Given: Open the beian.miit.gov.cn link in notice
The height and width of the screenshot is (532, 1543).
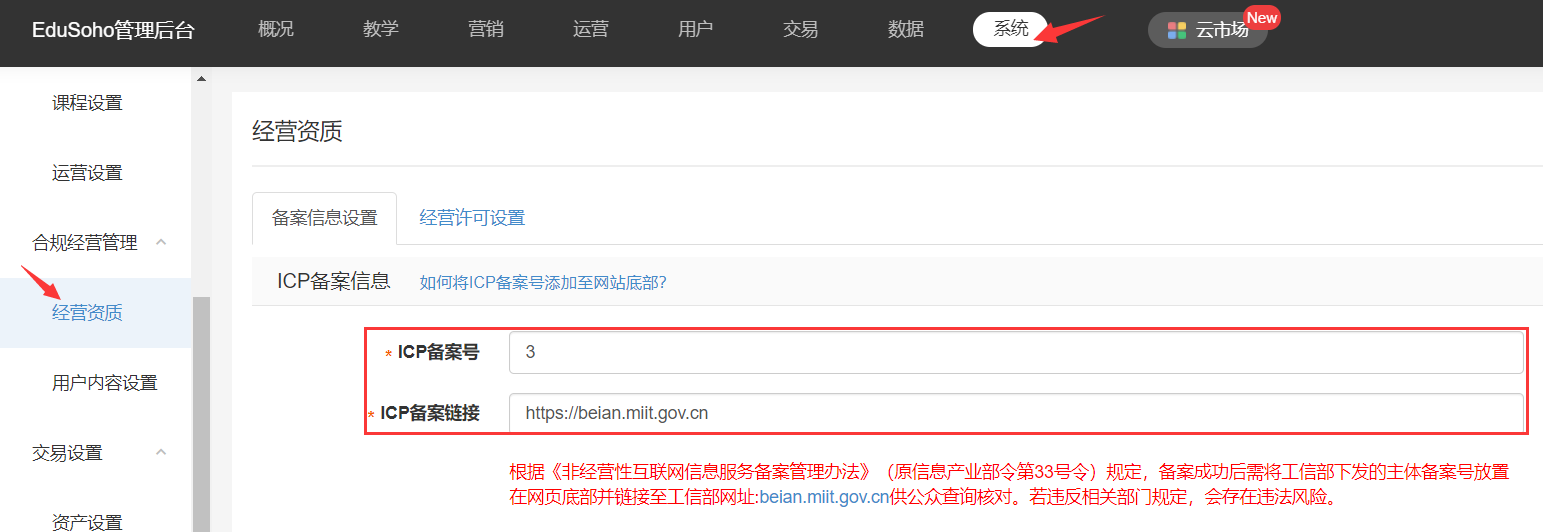Looking at the screenshot, I should click(824, 497).
